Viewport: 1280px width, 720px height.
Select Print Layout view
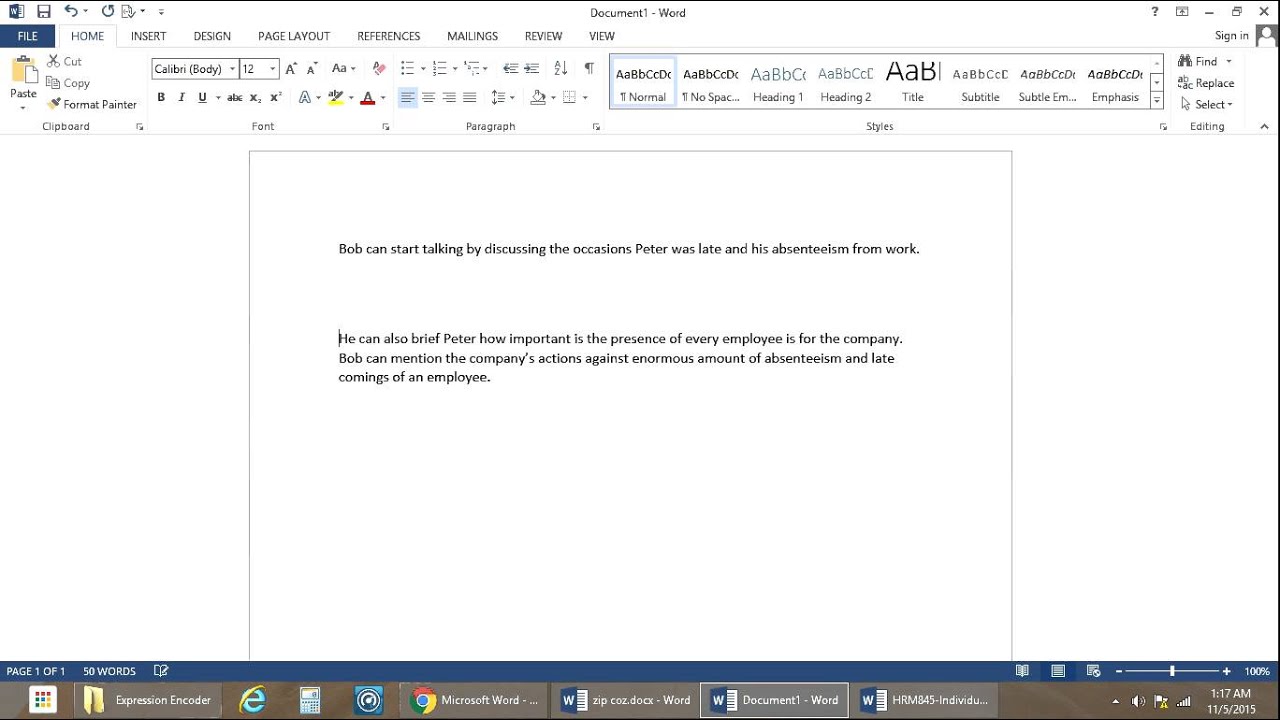1058,671
